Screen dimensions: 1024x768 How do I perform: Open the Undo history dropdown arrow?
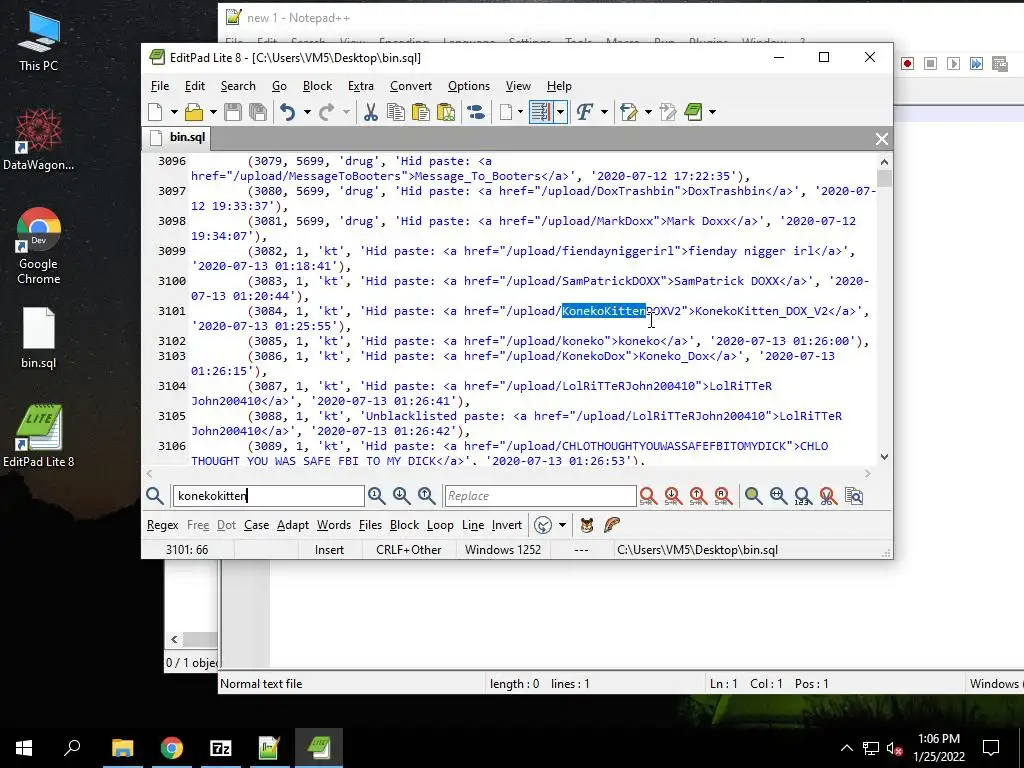(x=306, y=112)
